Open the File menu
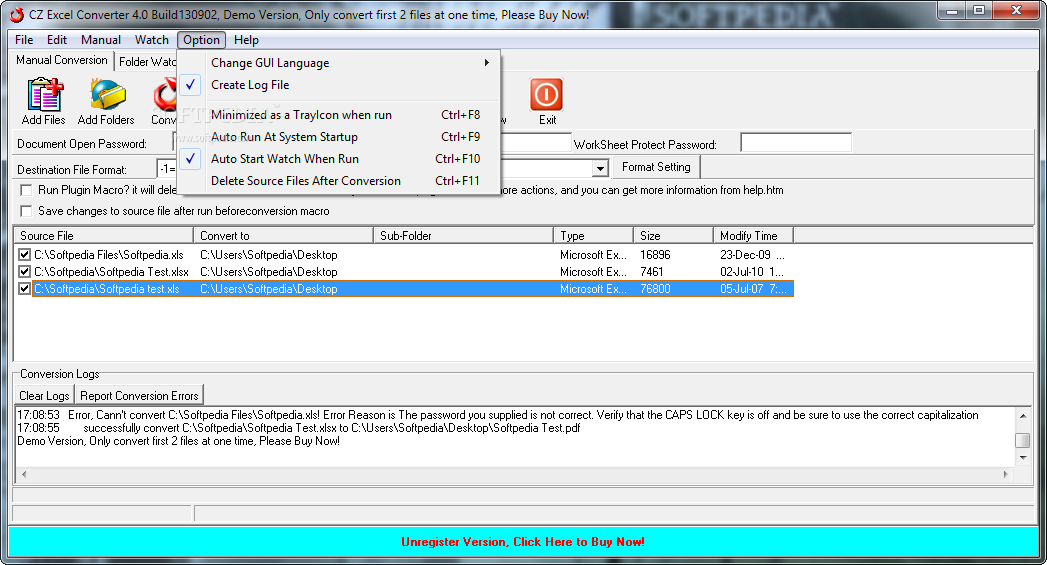The image size is (1047, 565). point(24,40)
